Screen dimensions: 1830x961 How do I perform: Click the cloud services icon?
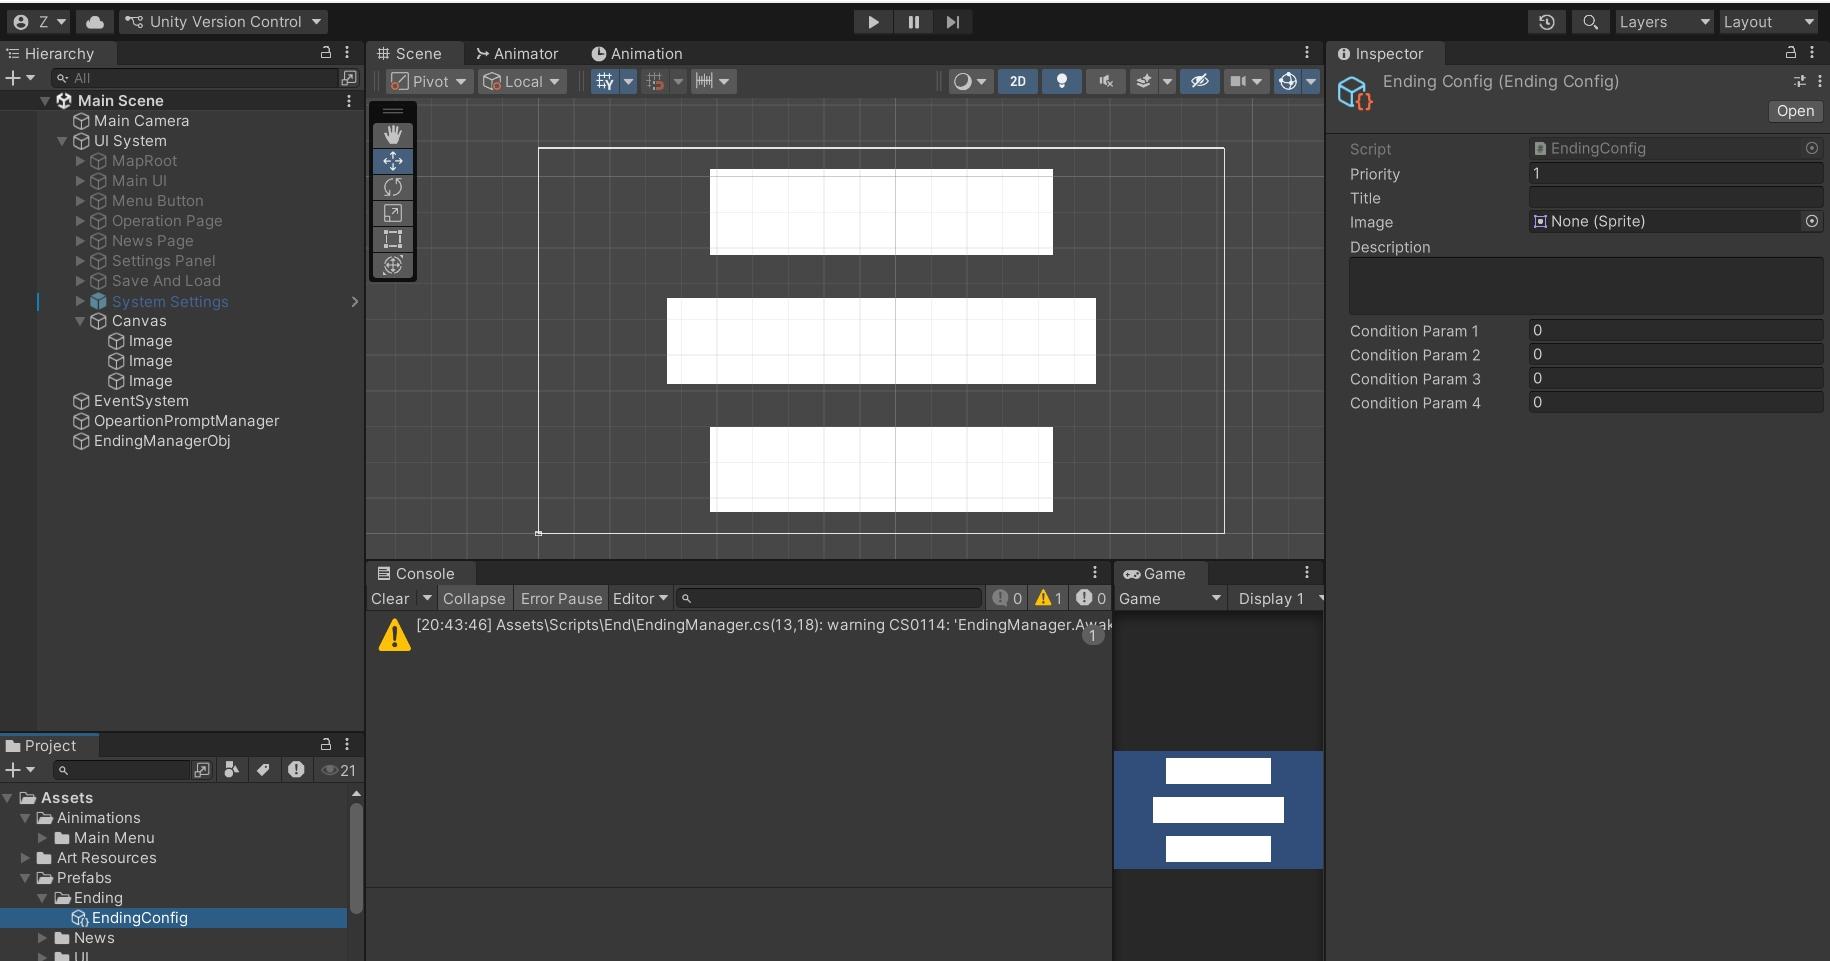(94, 22)
